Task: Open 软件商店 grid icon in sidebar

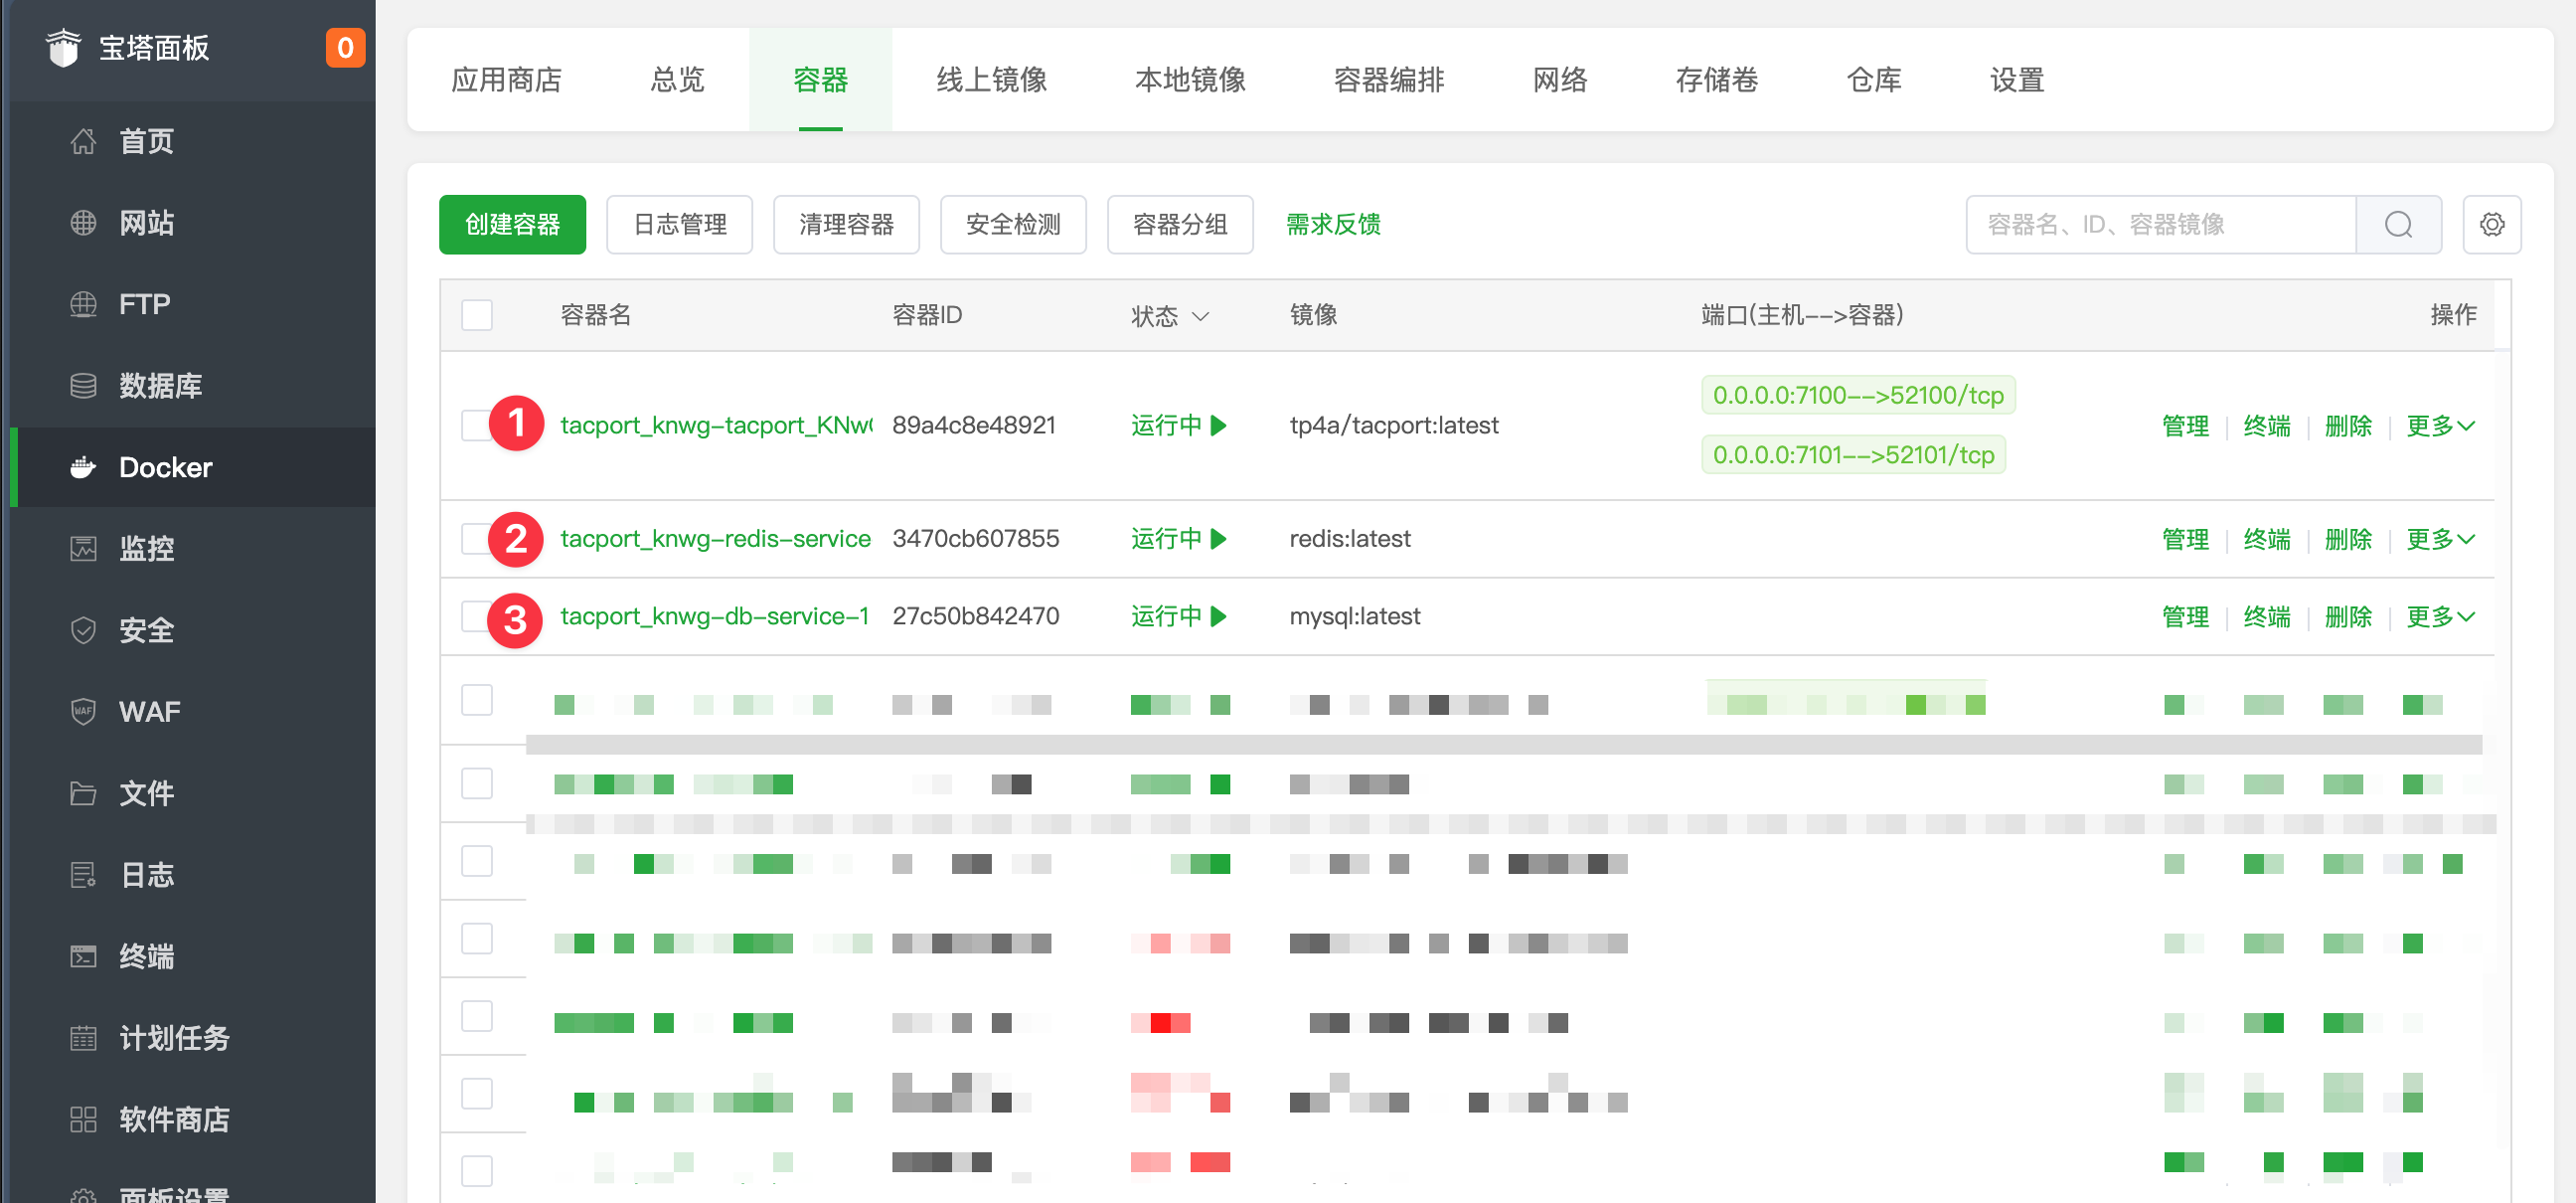Action: click(83, 1120)
